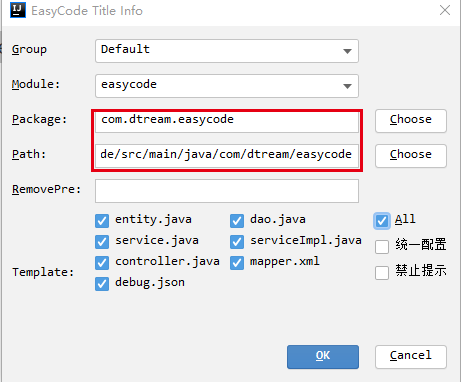Image resolution: width=461 pixels, height=382 pixels.
Task: Close the EasyCode Title Info dialog
Action: tap(445, 10)
